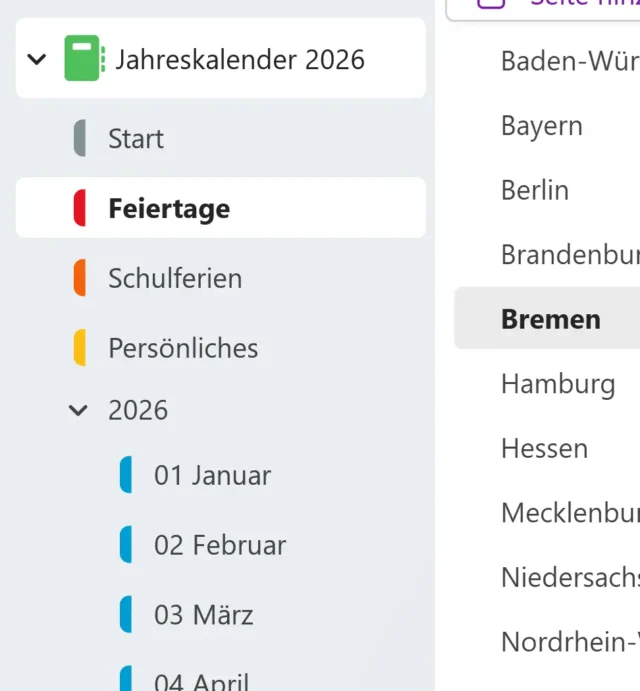Open the 04 April section
This screenshot has width=640, height=691.
(x=201, y=680)
